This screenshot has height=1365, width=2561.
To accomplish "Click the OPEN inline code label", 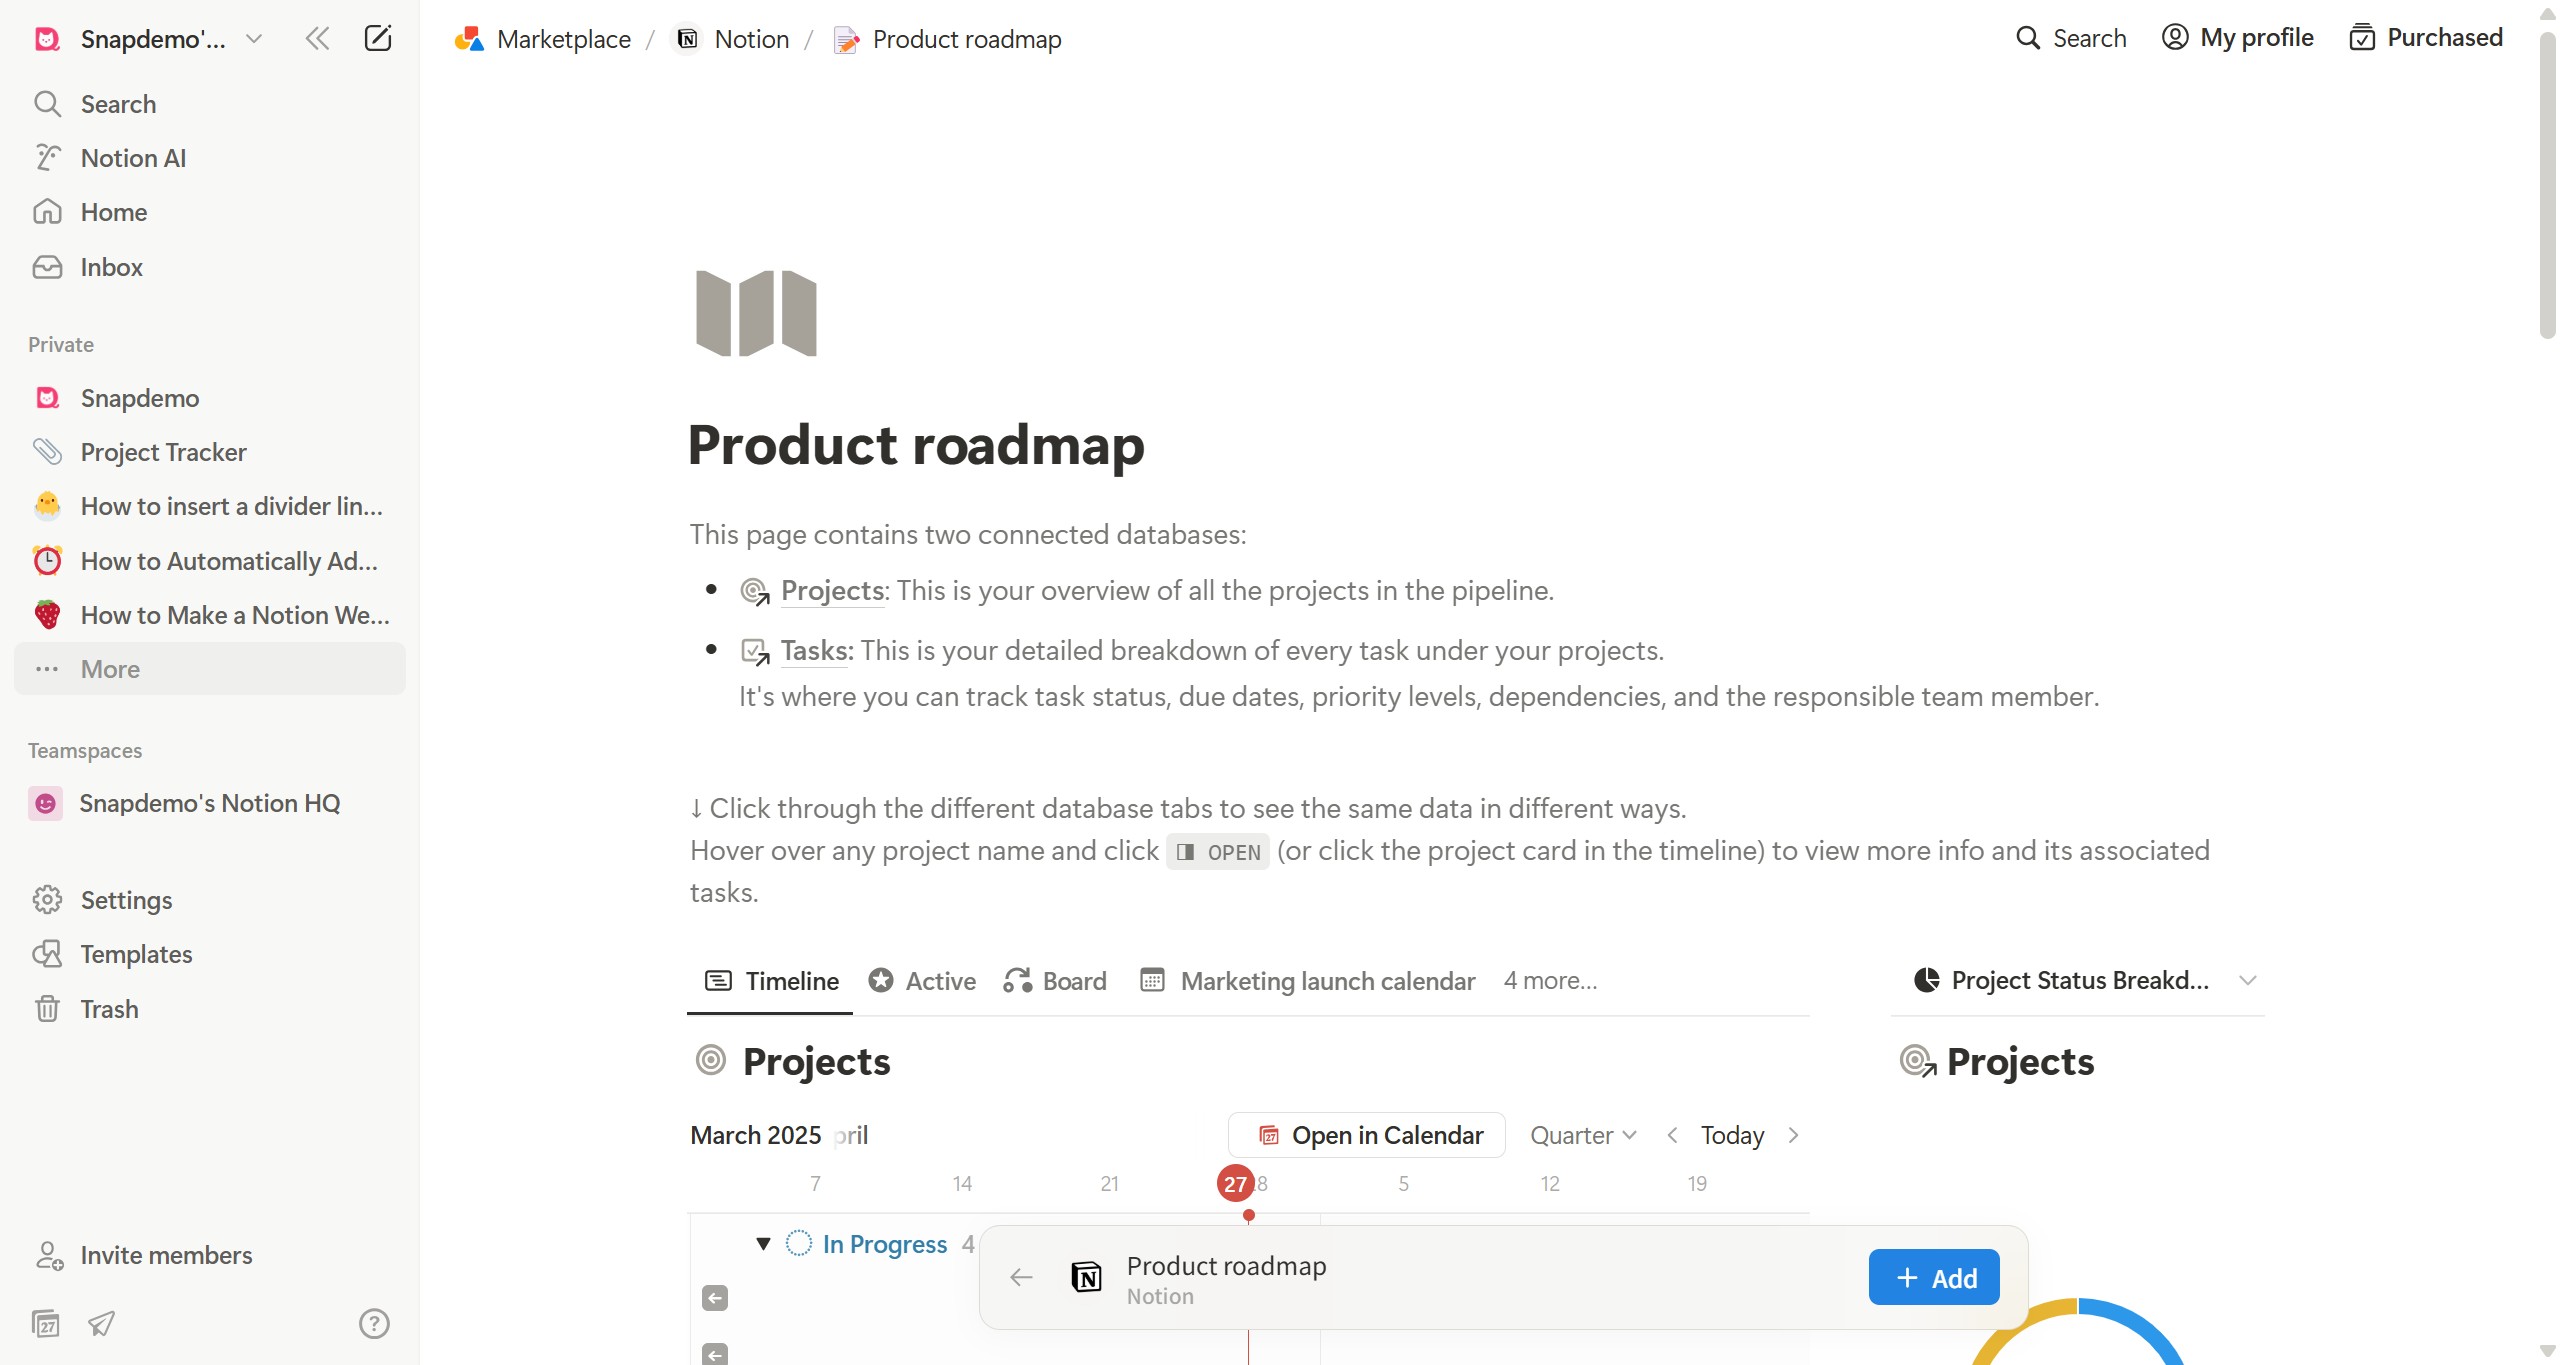I will 1218,852.
